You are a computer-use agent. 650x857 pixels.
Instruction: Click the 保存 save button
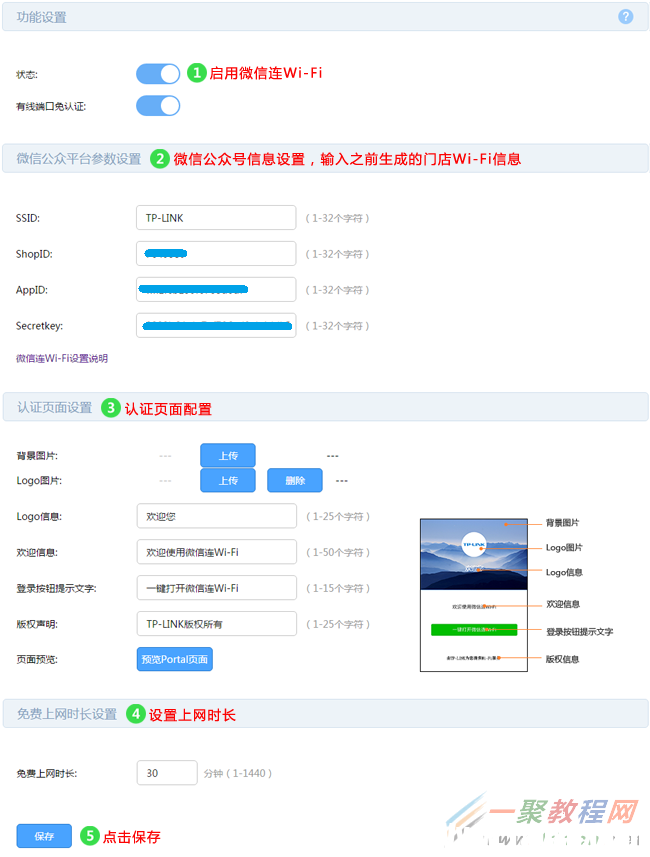44,836
